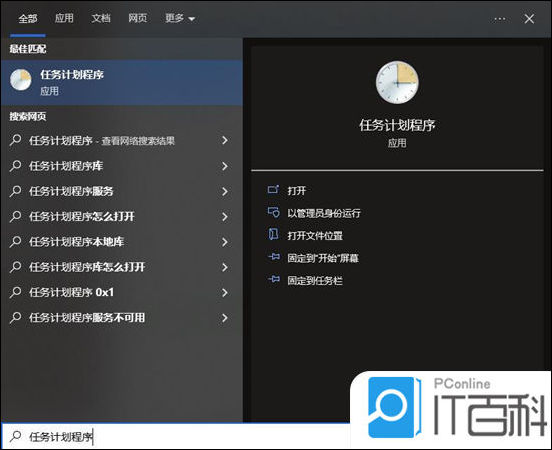Click the open file location icon

pyautogui.click(x=273, y=235)
